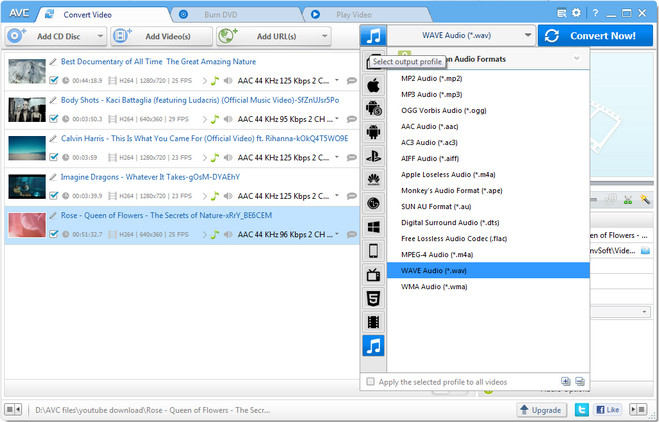Switch to the Convert Video tab
This screenshot has width=659, height=422.
103,15
